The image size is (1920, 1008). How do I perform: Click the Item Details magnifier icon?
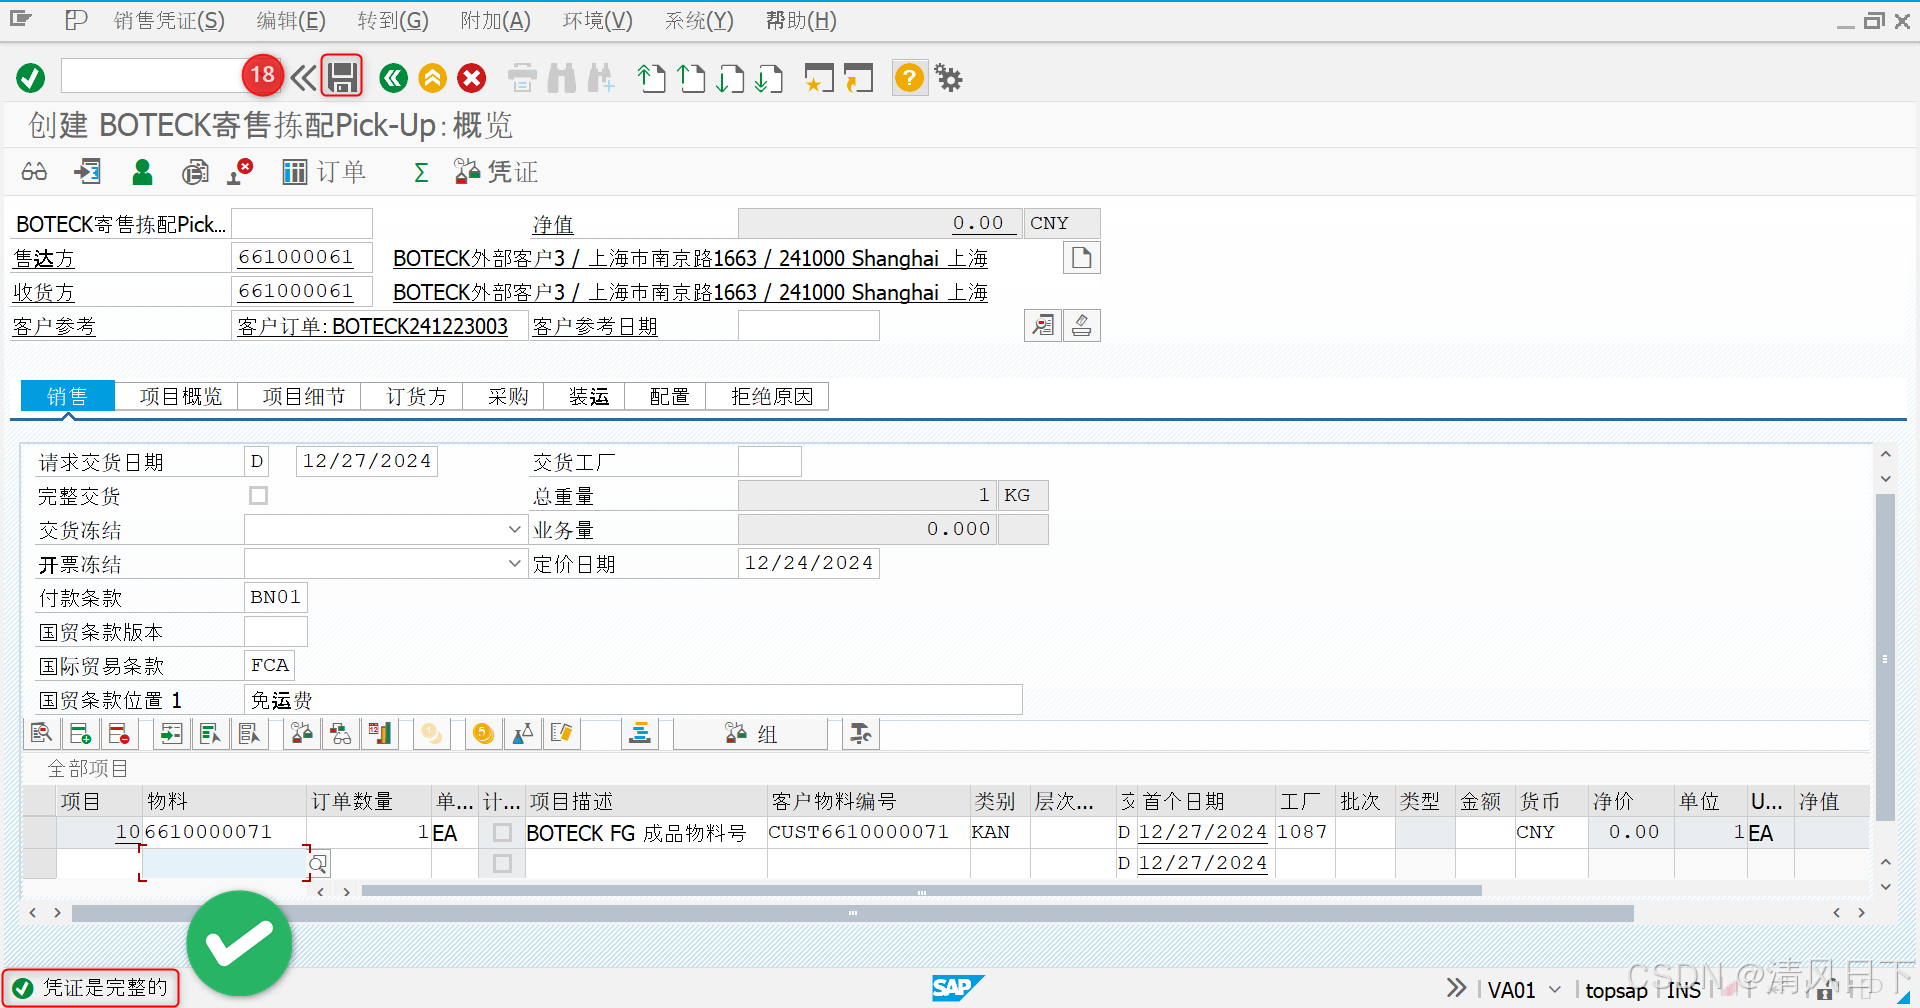coord(41,734)
